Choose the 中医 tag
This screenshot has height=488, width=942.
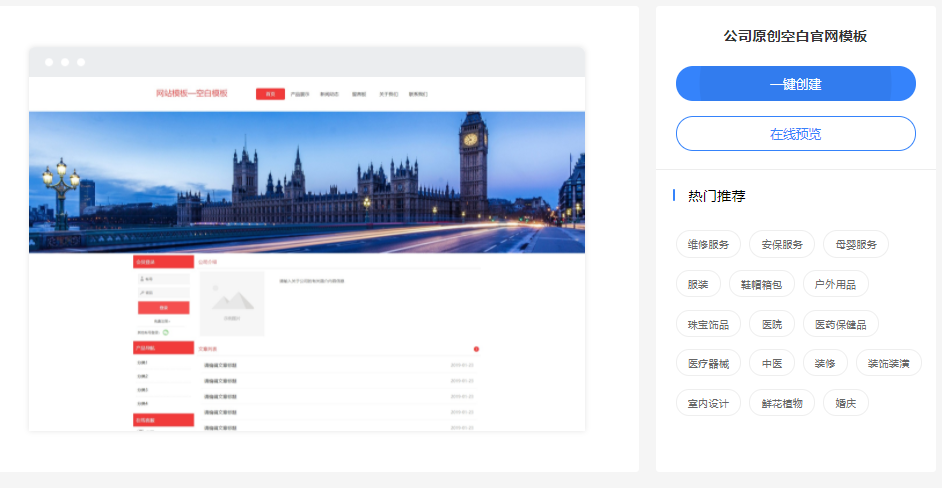coord(771,363)
